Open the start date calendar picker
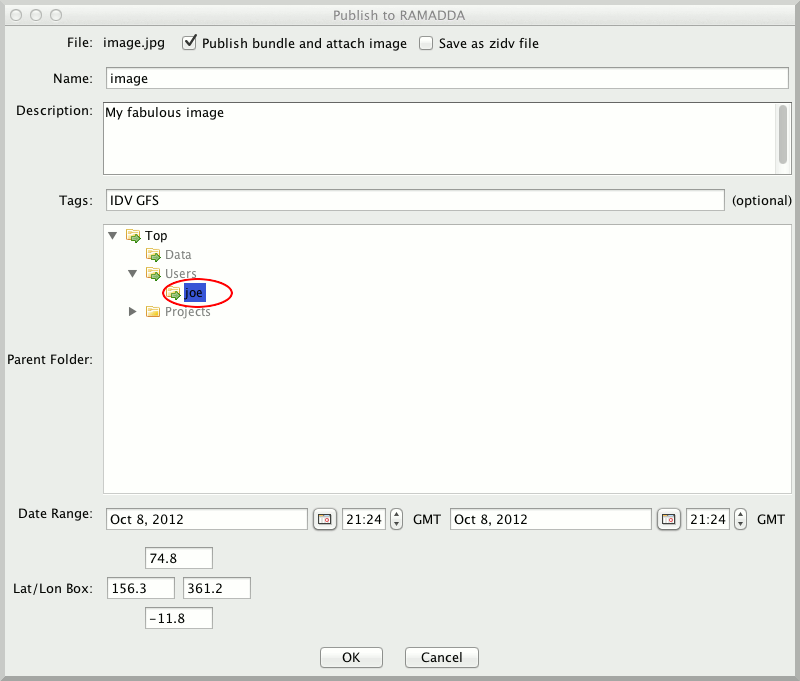The image size is (800, 681). coord(324,519)
